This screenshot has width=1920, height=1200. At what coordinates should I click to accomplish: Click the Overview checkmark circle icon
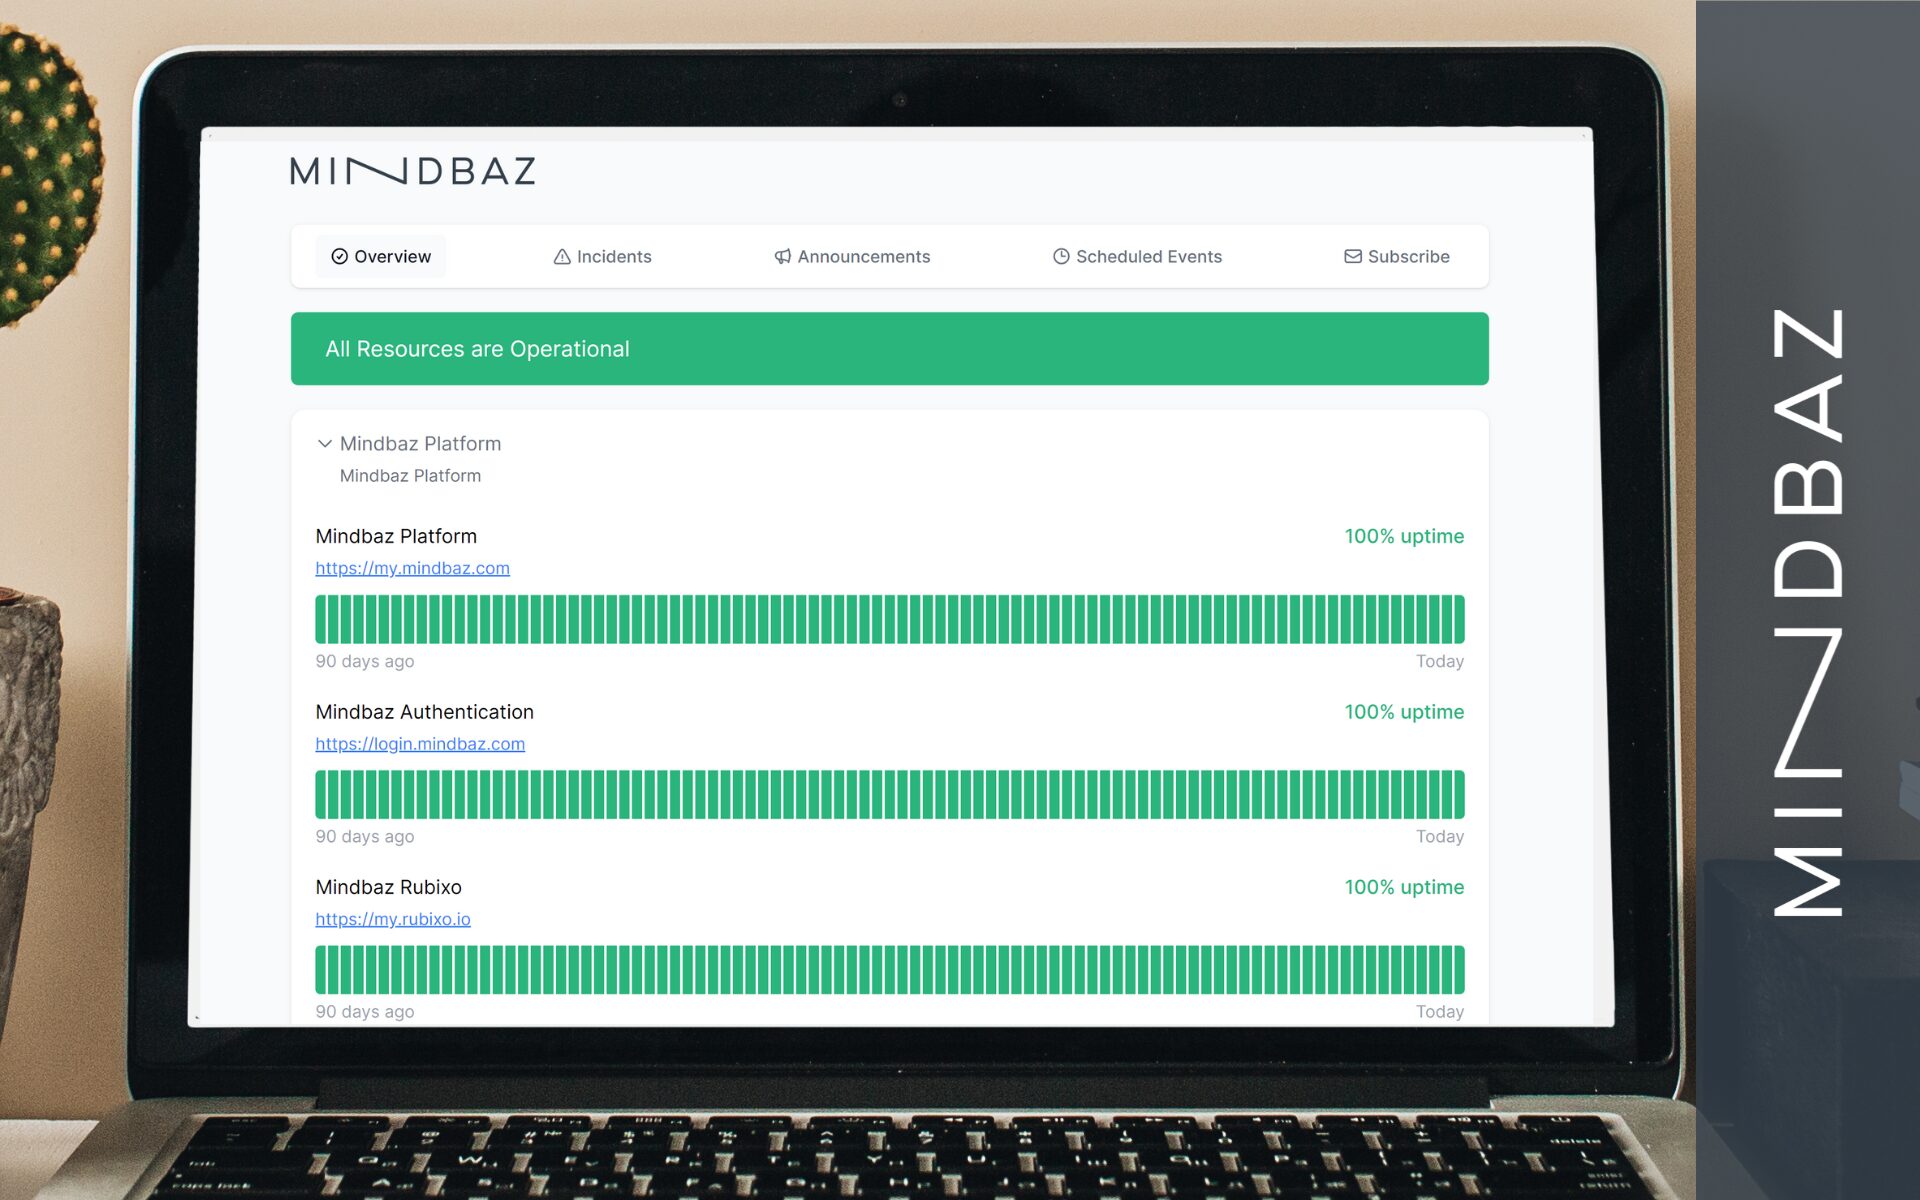coord(340,257)
